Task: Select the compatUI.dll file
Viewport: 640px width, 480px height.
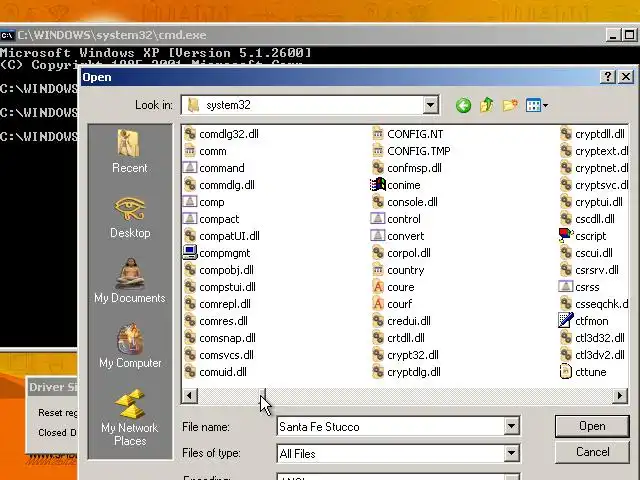Action: (x=222, y=236)
